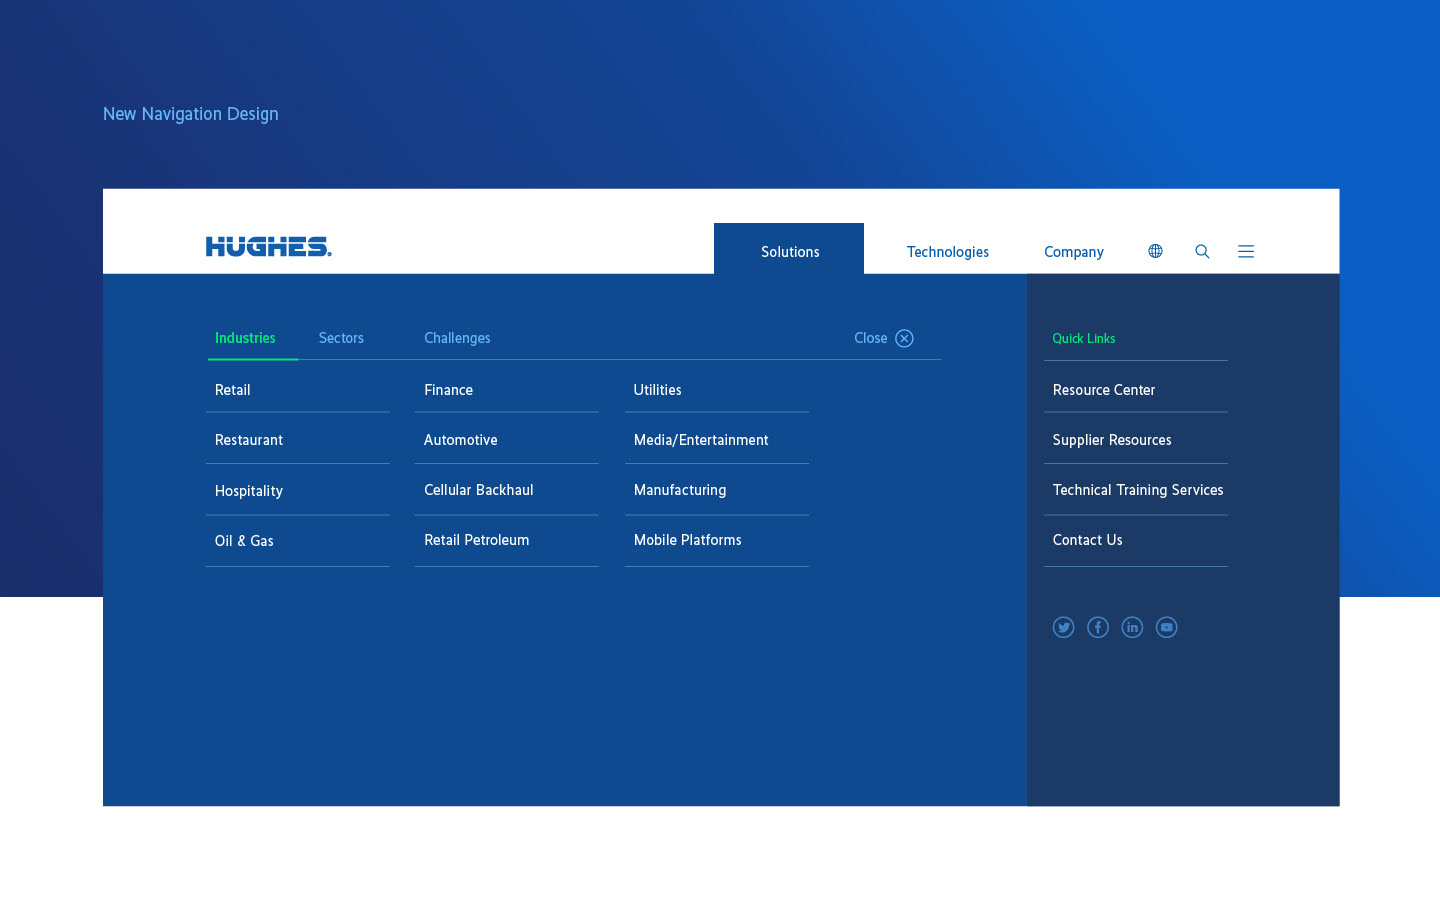1440x900 pixels.
Task: Click the Close circle-X icon
Action: (x=904, y=338)
